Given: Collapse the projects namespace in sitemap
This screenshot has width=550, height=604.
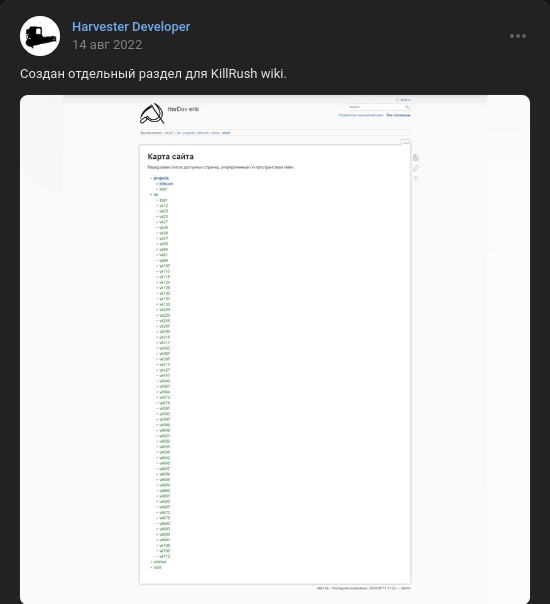Looking at the screenshot, I should [161, 178].
